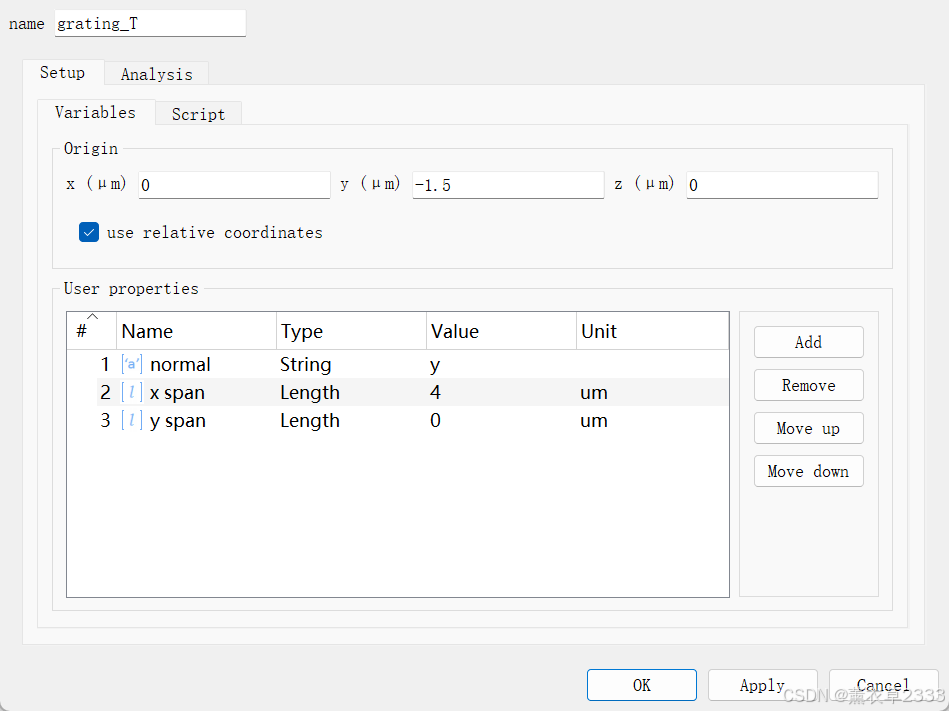Switch to the Analysis tab
The image size is (949, 711).
(156, 74)
